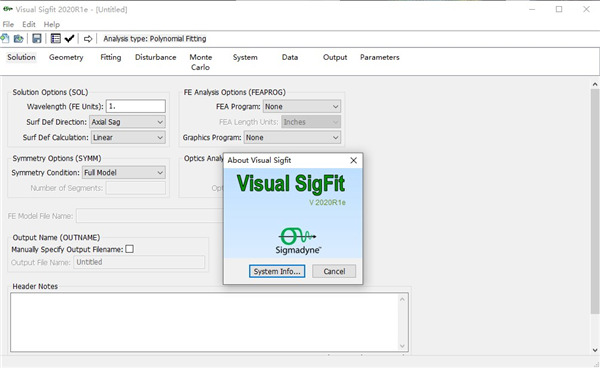Image resolution: width=600 pixels, height=368 pixels.
Task: Close the About Visual Sigfit dialog
Action: click(x=354, y=160)
